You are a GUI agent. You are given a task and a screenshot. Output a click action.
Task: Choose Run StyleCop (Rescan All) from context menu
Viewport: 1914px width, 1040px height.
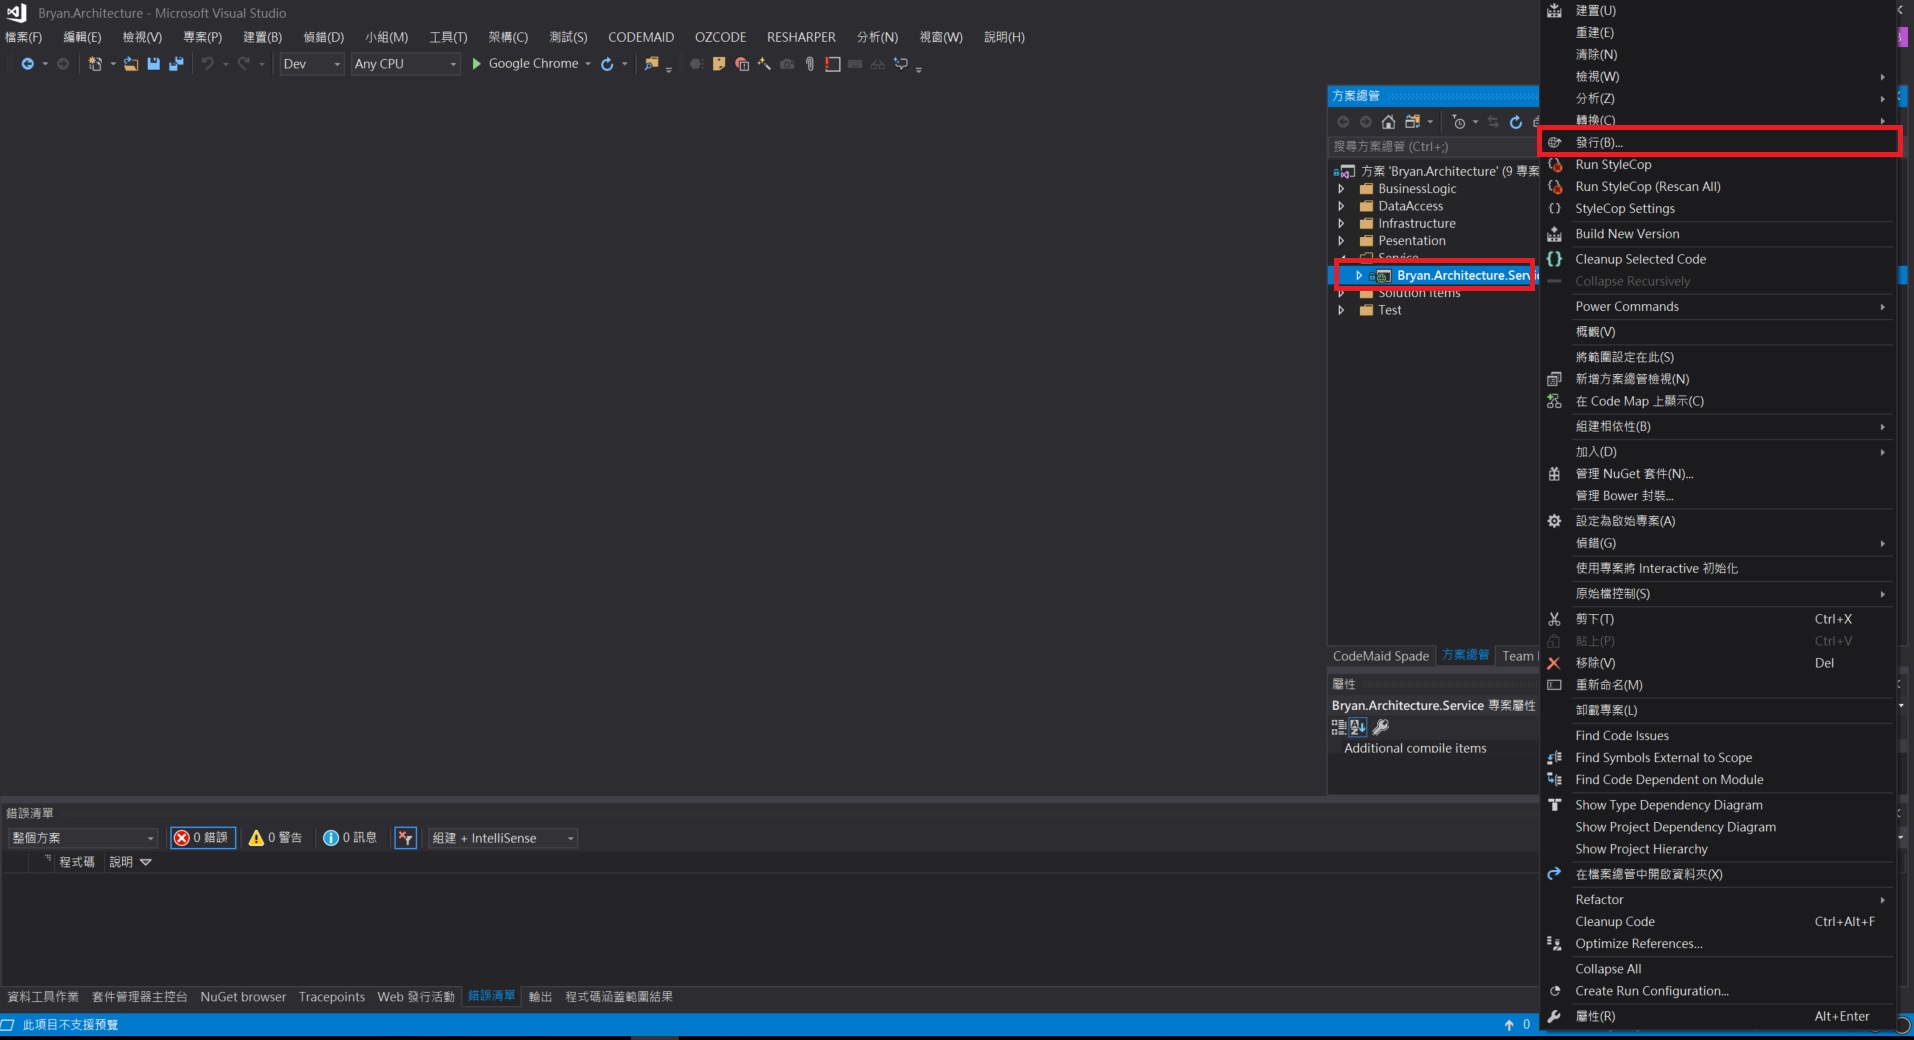click(x=1719, y=187)
